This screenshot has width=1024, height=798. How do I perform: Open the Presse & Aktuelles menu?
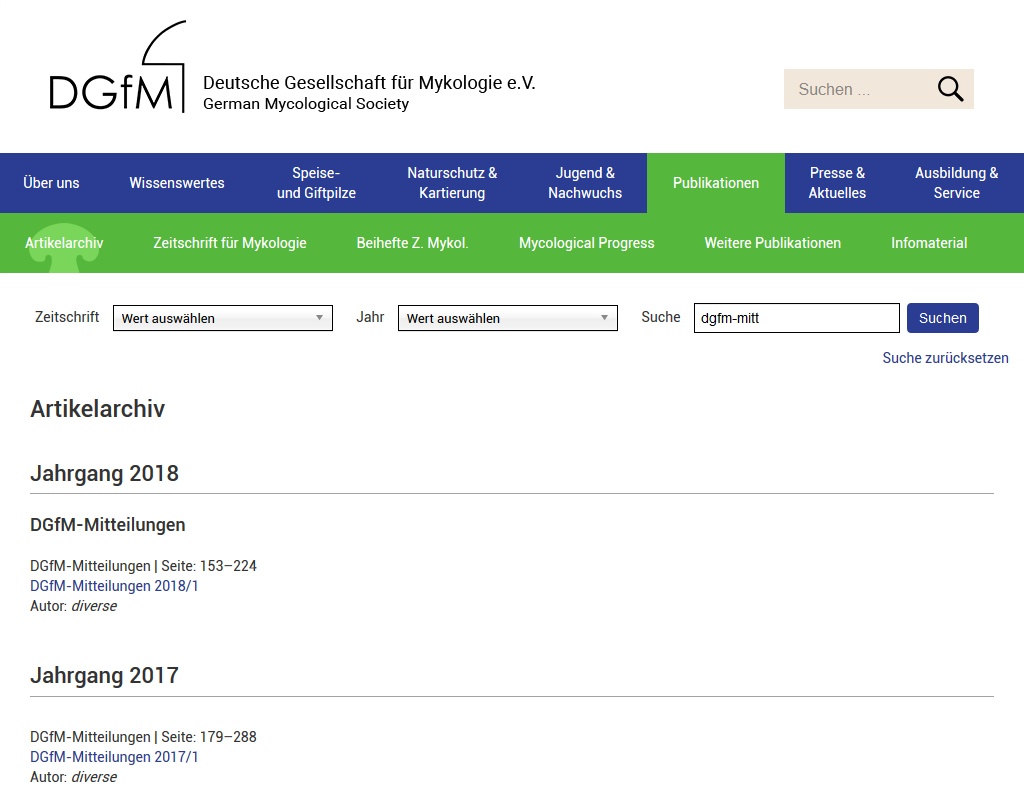pos(837,183)
